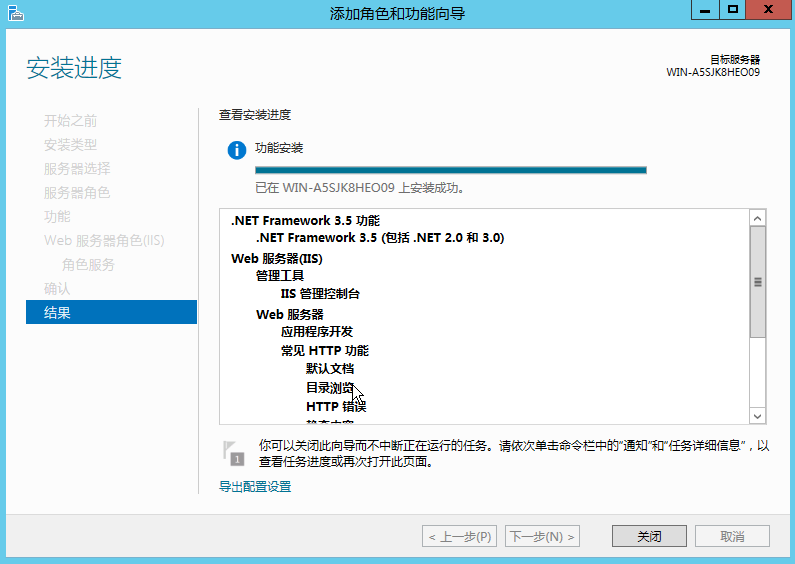Click '功能安装' status label

pyautogui.click(x=279, y=148)
